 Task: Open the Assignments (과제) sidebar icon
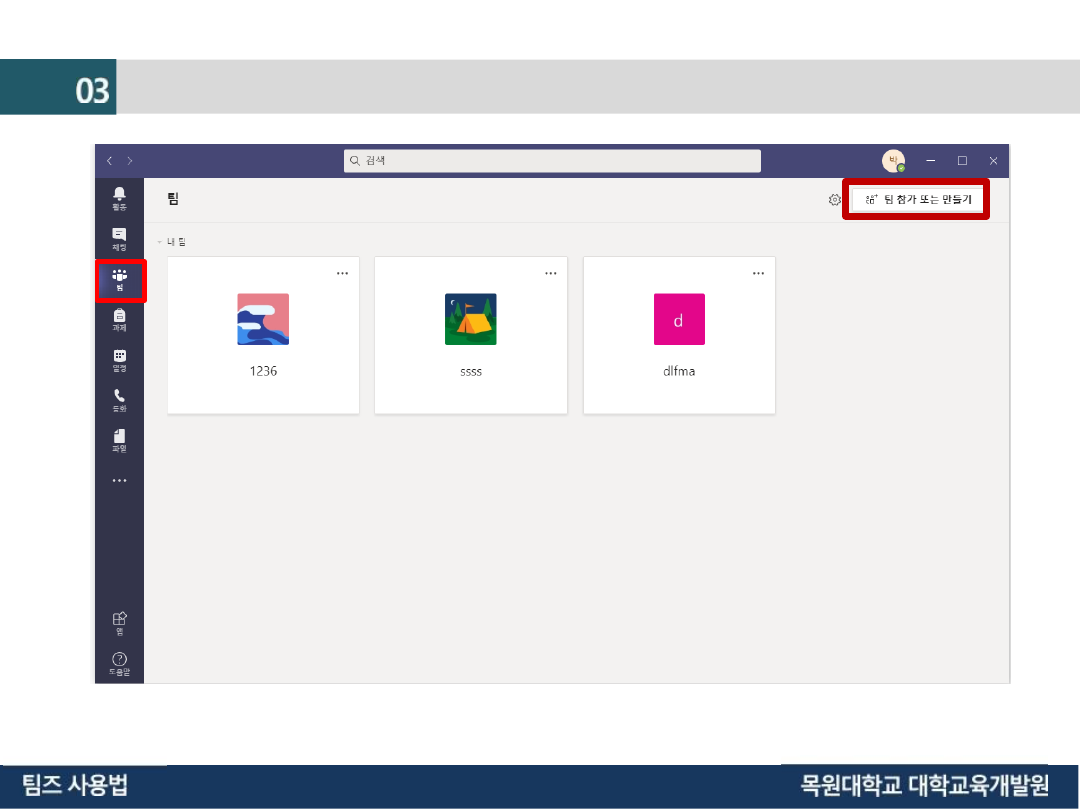point(119,319)
